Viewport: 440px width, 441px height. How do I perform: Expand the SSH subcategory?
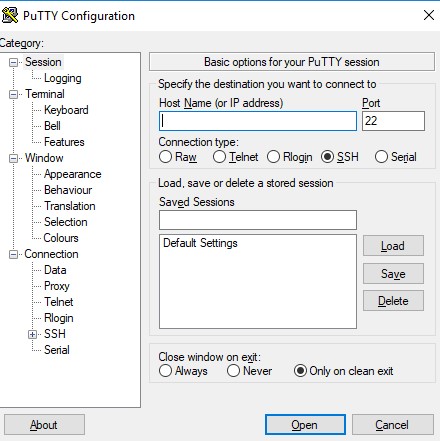point(32,334)
